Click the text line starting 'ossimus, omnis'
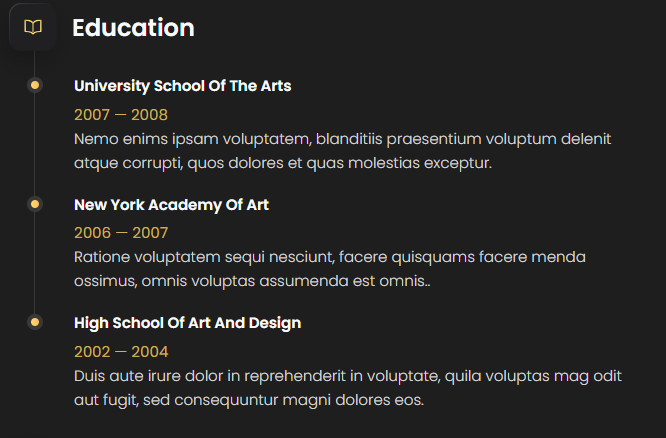Screen dimensions: 666x438 (252, 281)
